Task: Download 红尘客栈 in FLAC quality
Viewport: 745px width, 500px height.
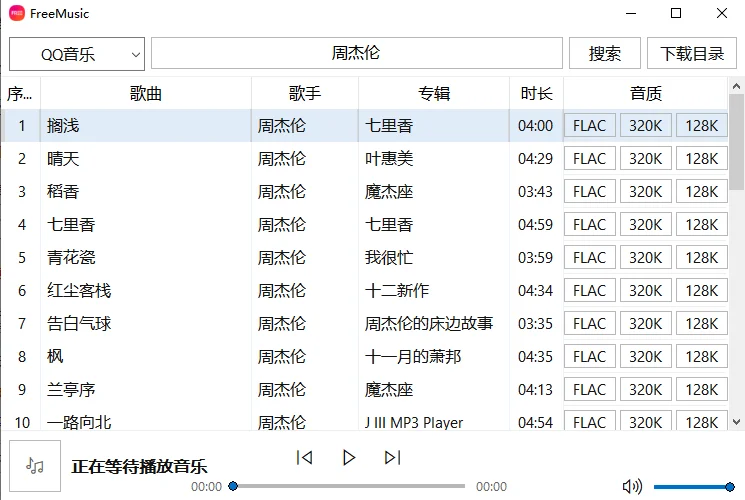Action: [590, 290]
